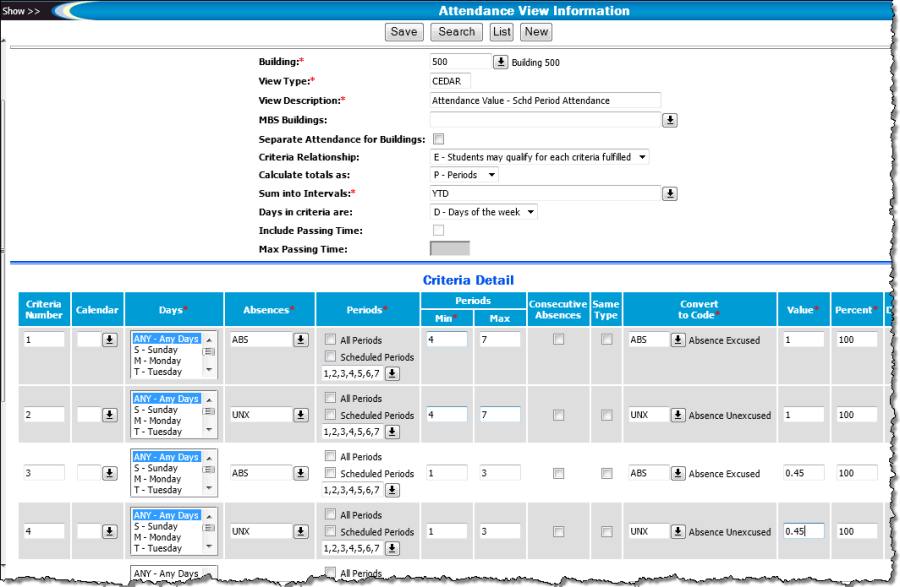Screen dimensions: 900x587
Task: Enable Separate Attendance for Buildings checkbox
Action: [x=438, y=139]
